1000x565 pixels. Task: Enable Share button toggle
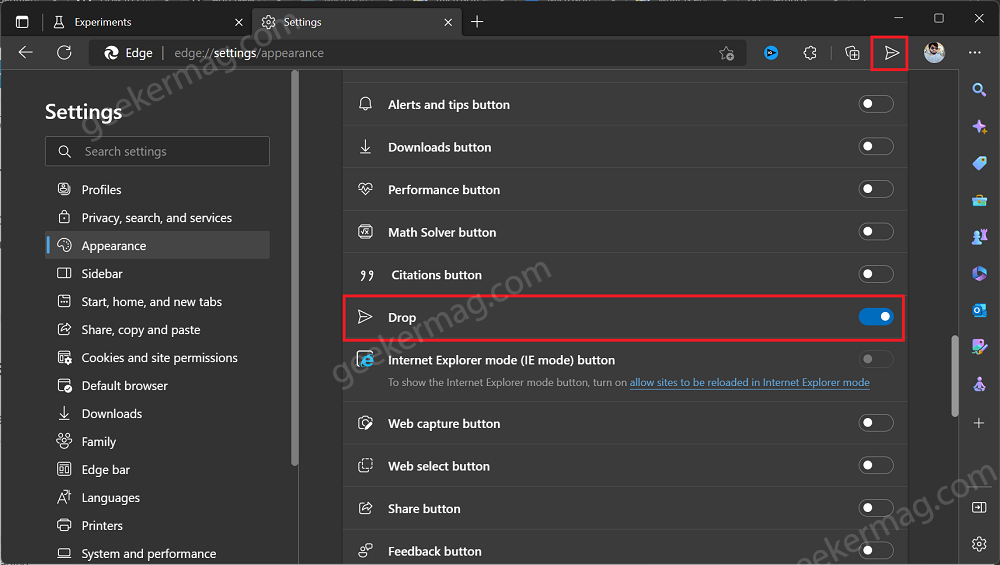pyautogui.click(x=876, y=508)
